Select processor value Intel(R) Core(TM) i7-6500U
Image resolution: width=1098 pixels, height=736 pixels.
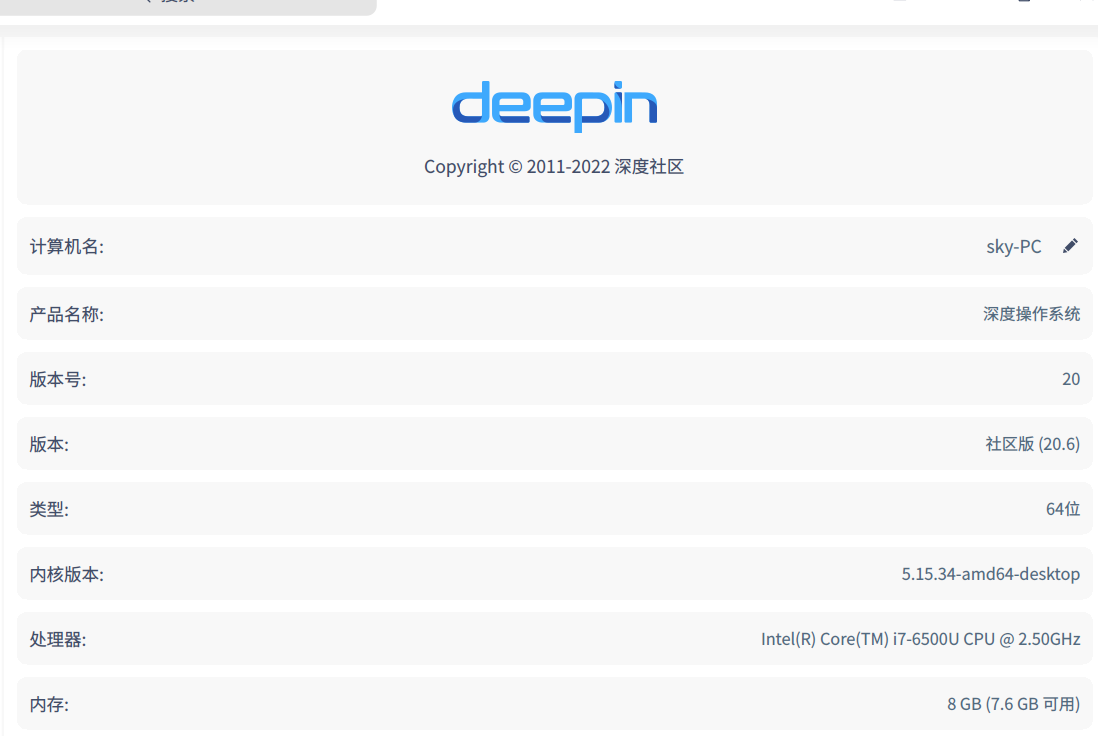click(x=920, y=639)
